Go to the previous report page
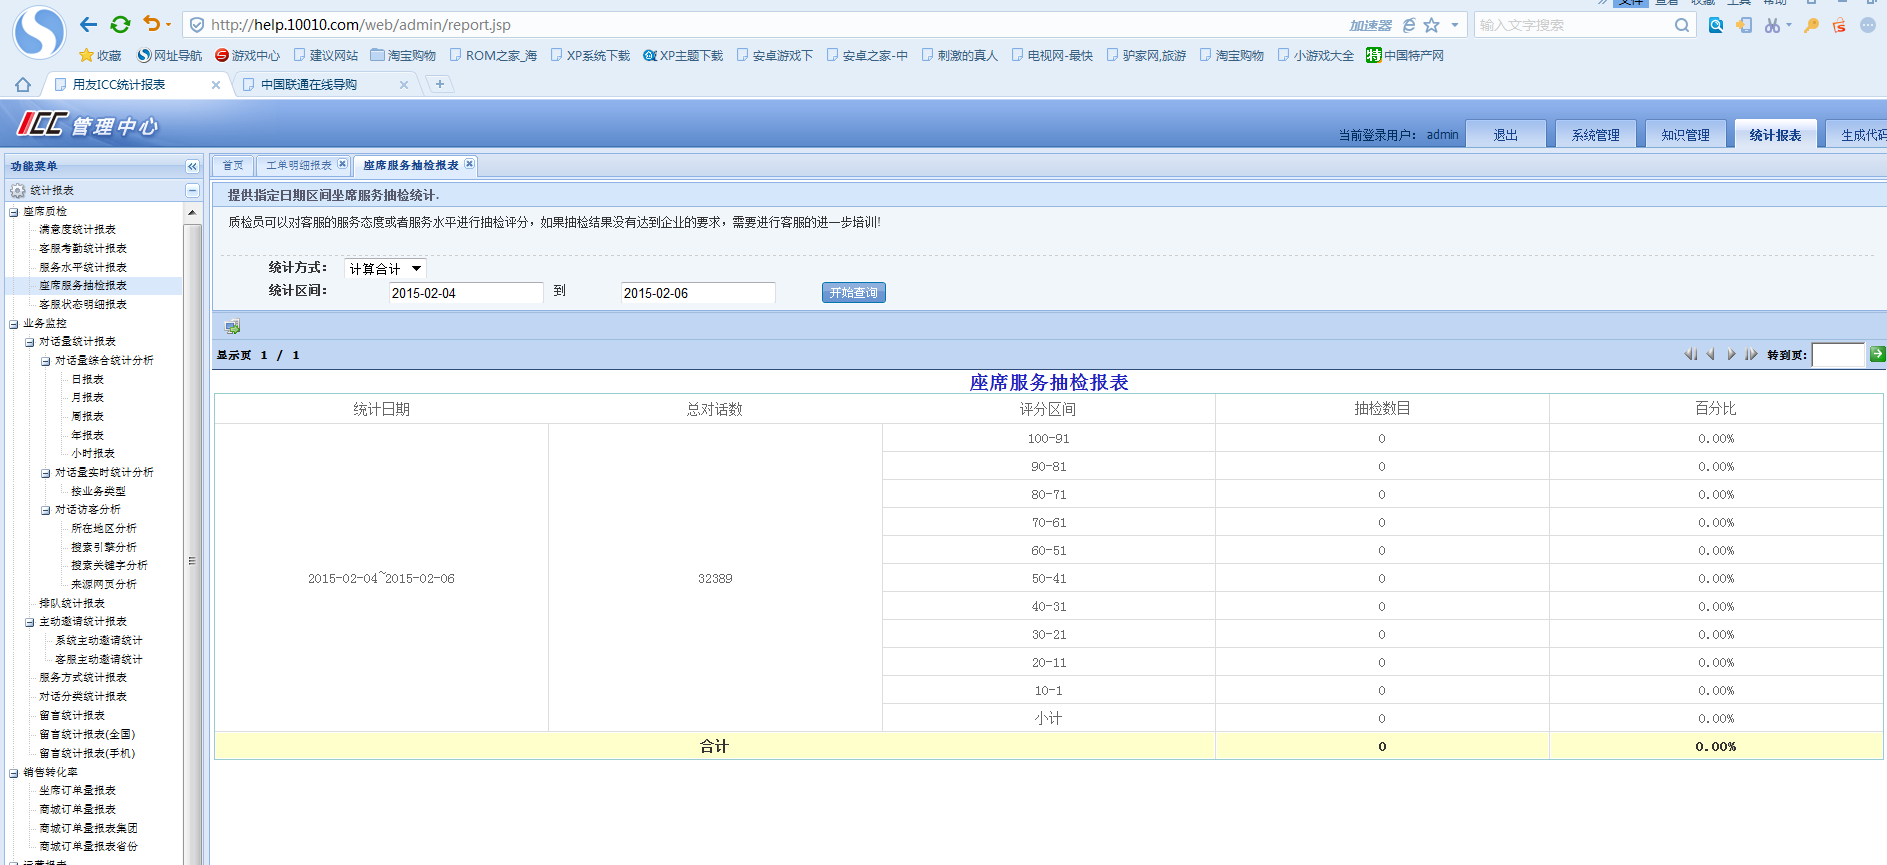Screen dimensions: 1887x865 tap(1711, 354)
